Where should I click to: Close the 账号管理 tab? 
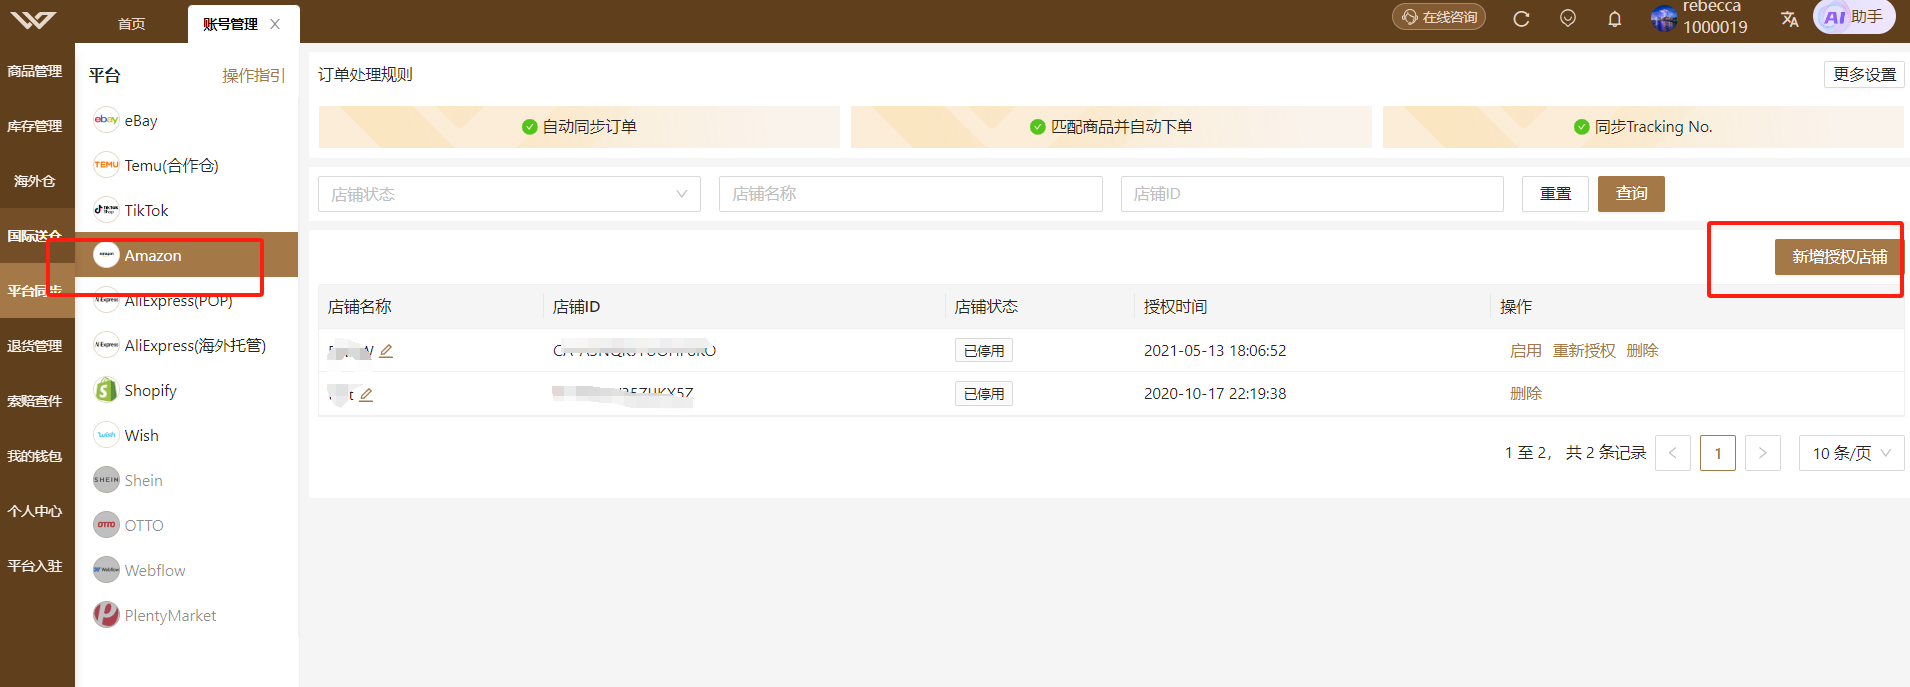point(275,24)
